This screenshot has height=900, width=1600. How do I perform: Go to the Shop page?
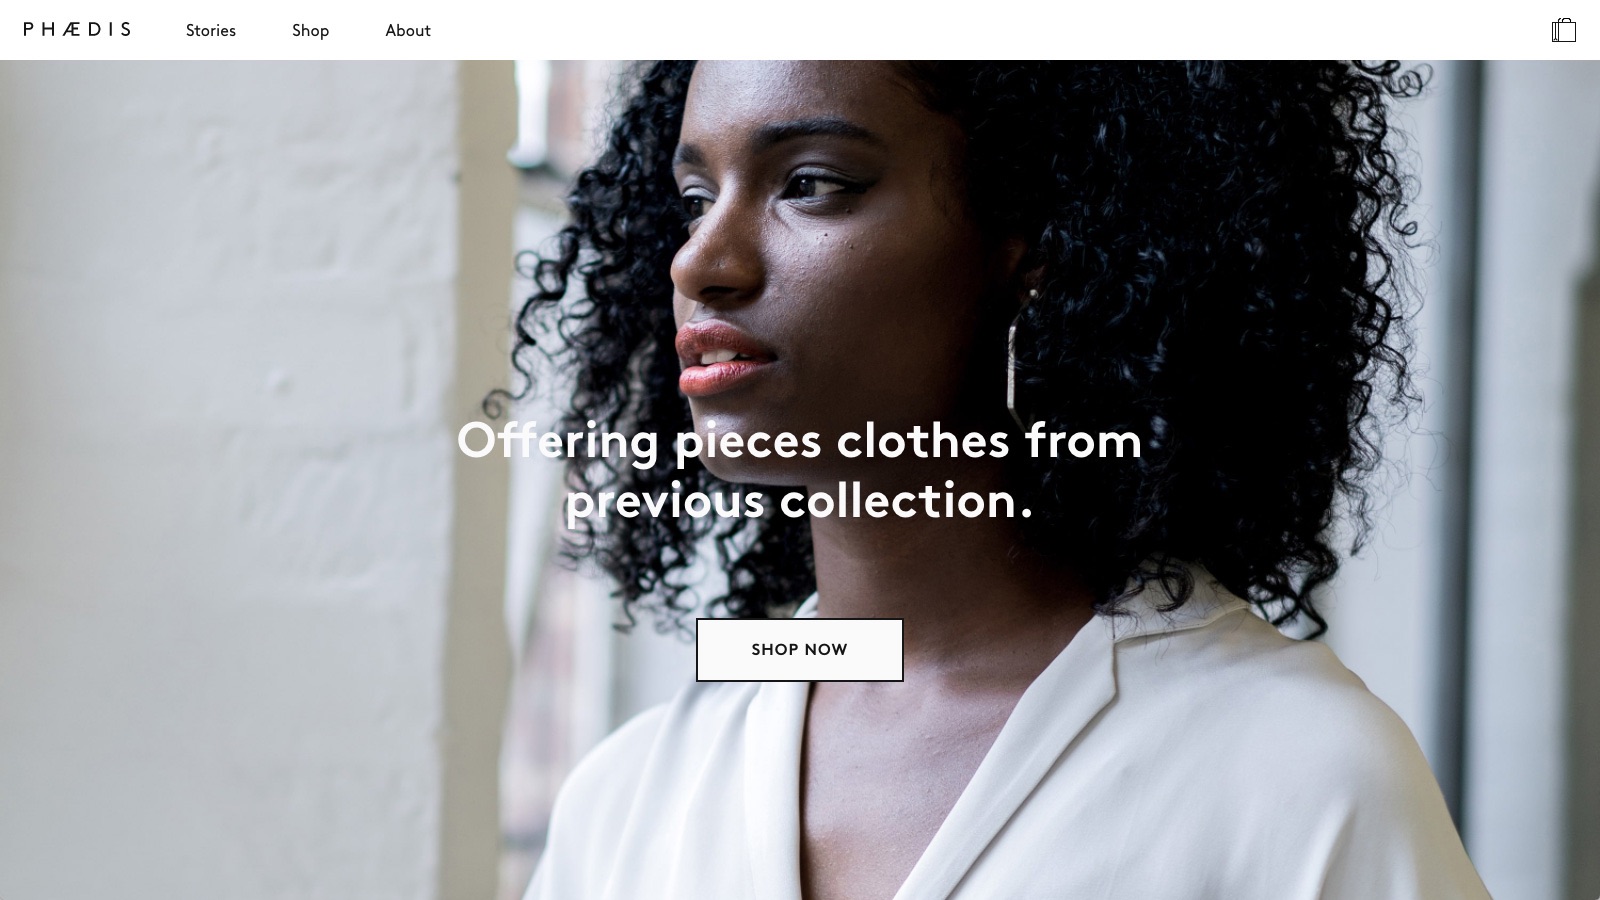(310, 30)
